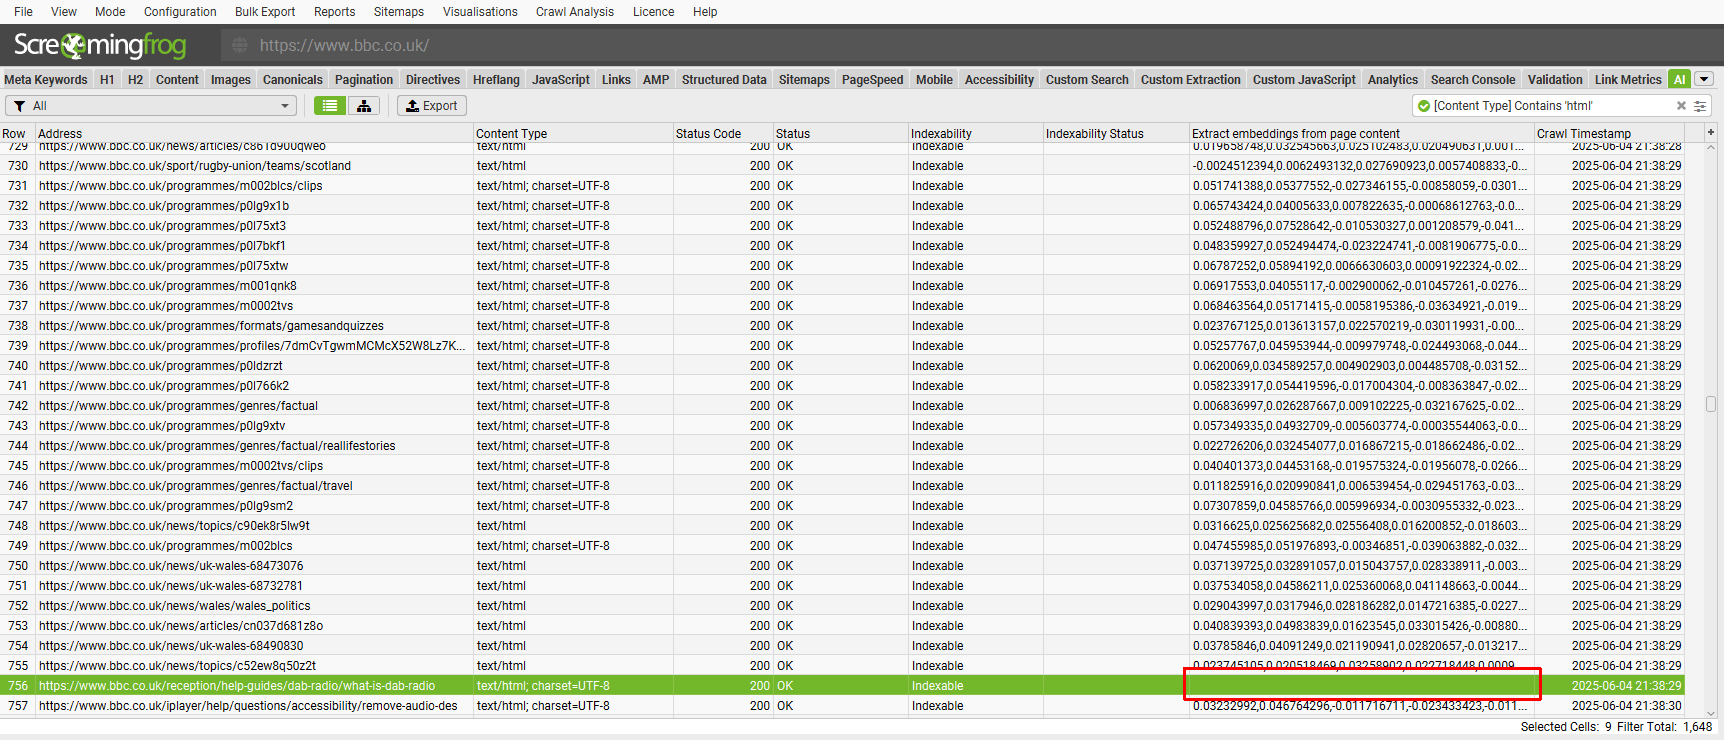Open the Visualisations menu

click(x=480, y=11)
